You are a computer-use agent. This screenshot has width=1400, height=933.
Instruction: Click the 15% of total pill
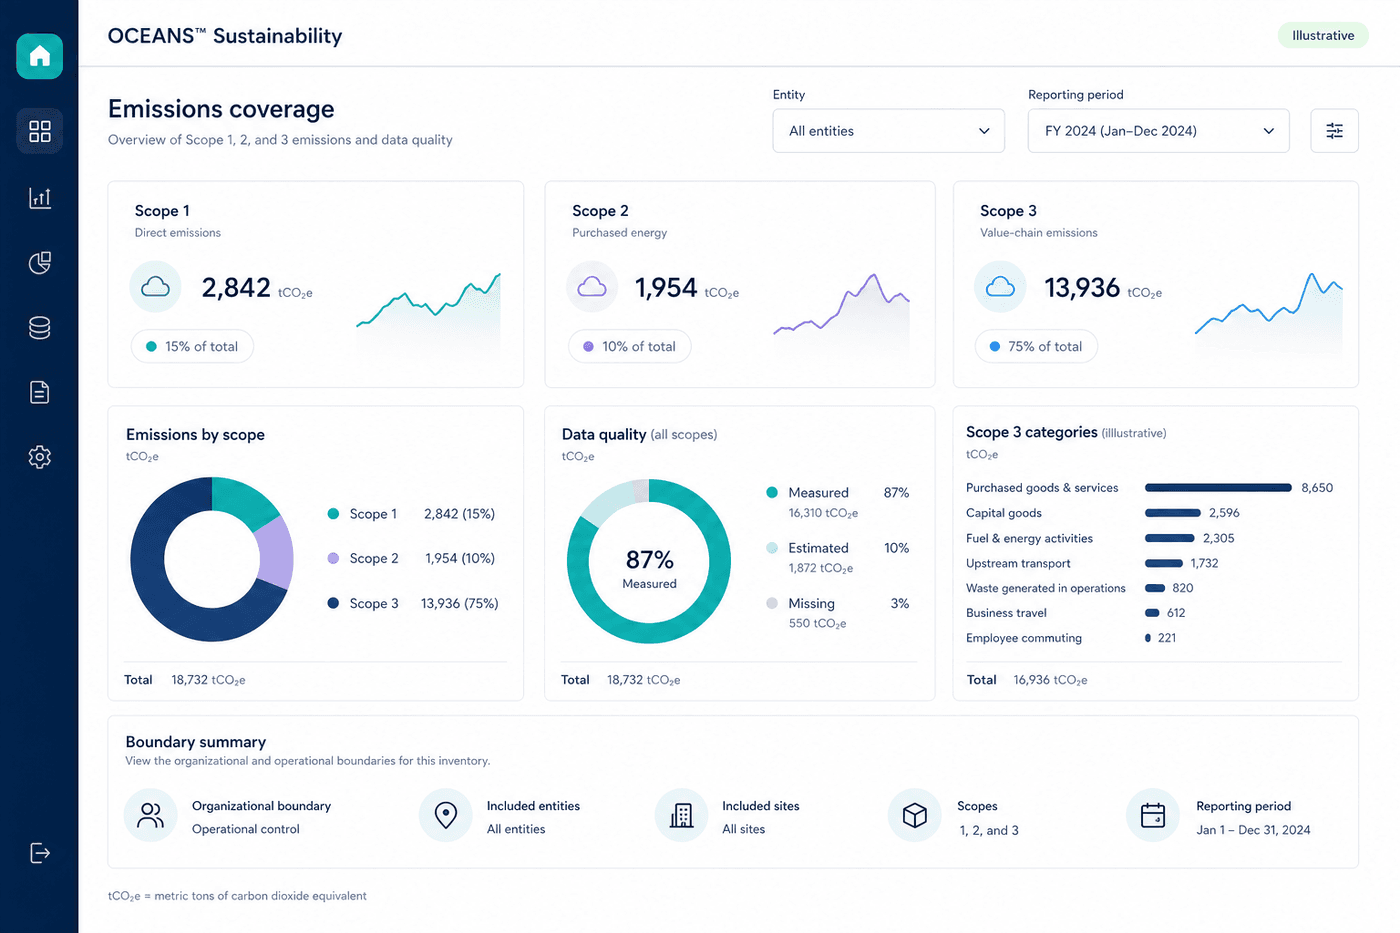click(192, 347)
